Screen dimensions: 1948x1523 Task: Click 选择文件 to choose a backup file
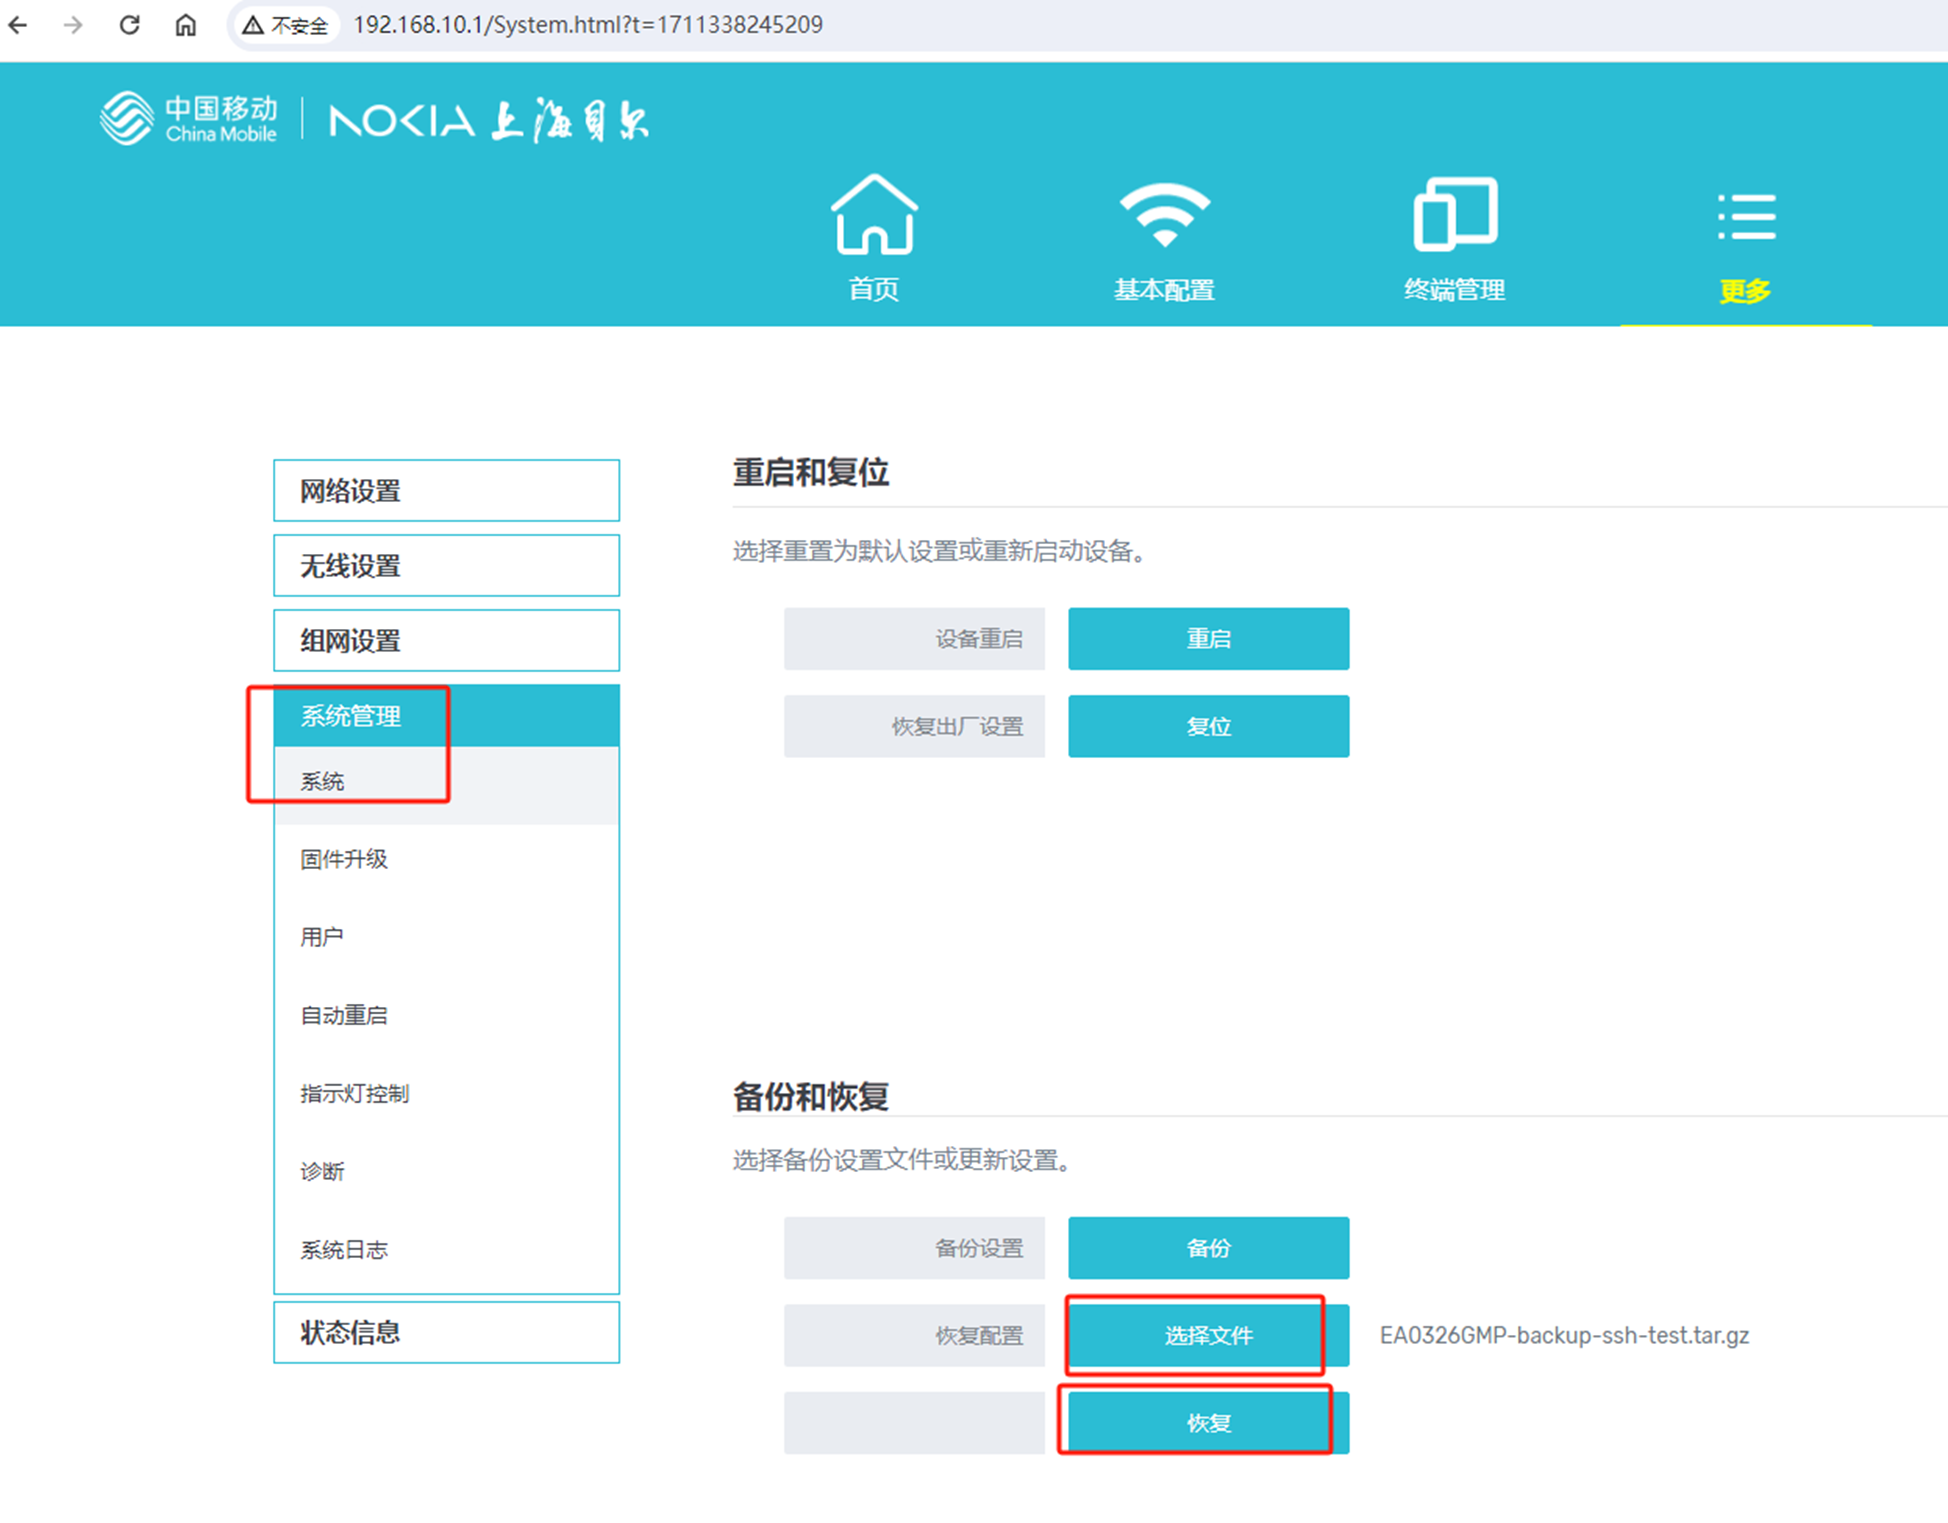pyautogui.click(x=1207, y=1334)
